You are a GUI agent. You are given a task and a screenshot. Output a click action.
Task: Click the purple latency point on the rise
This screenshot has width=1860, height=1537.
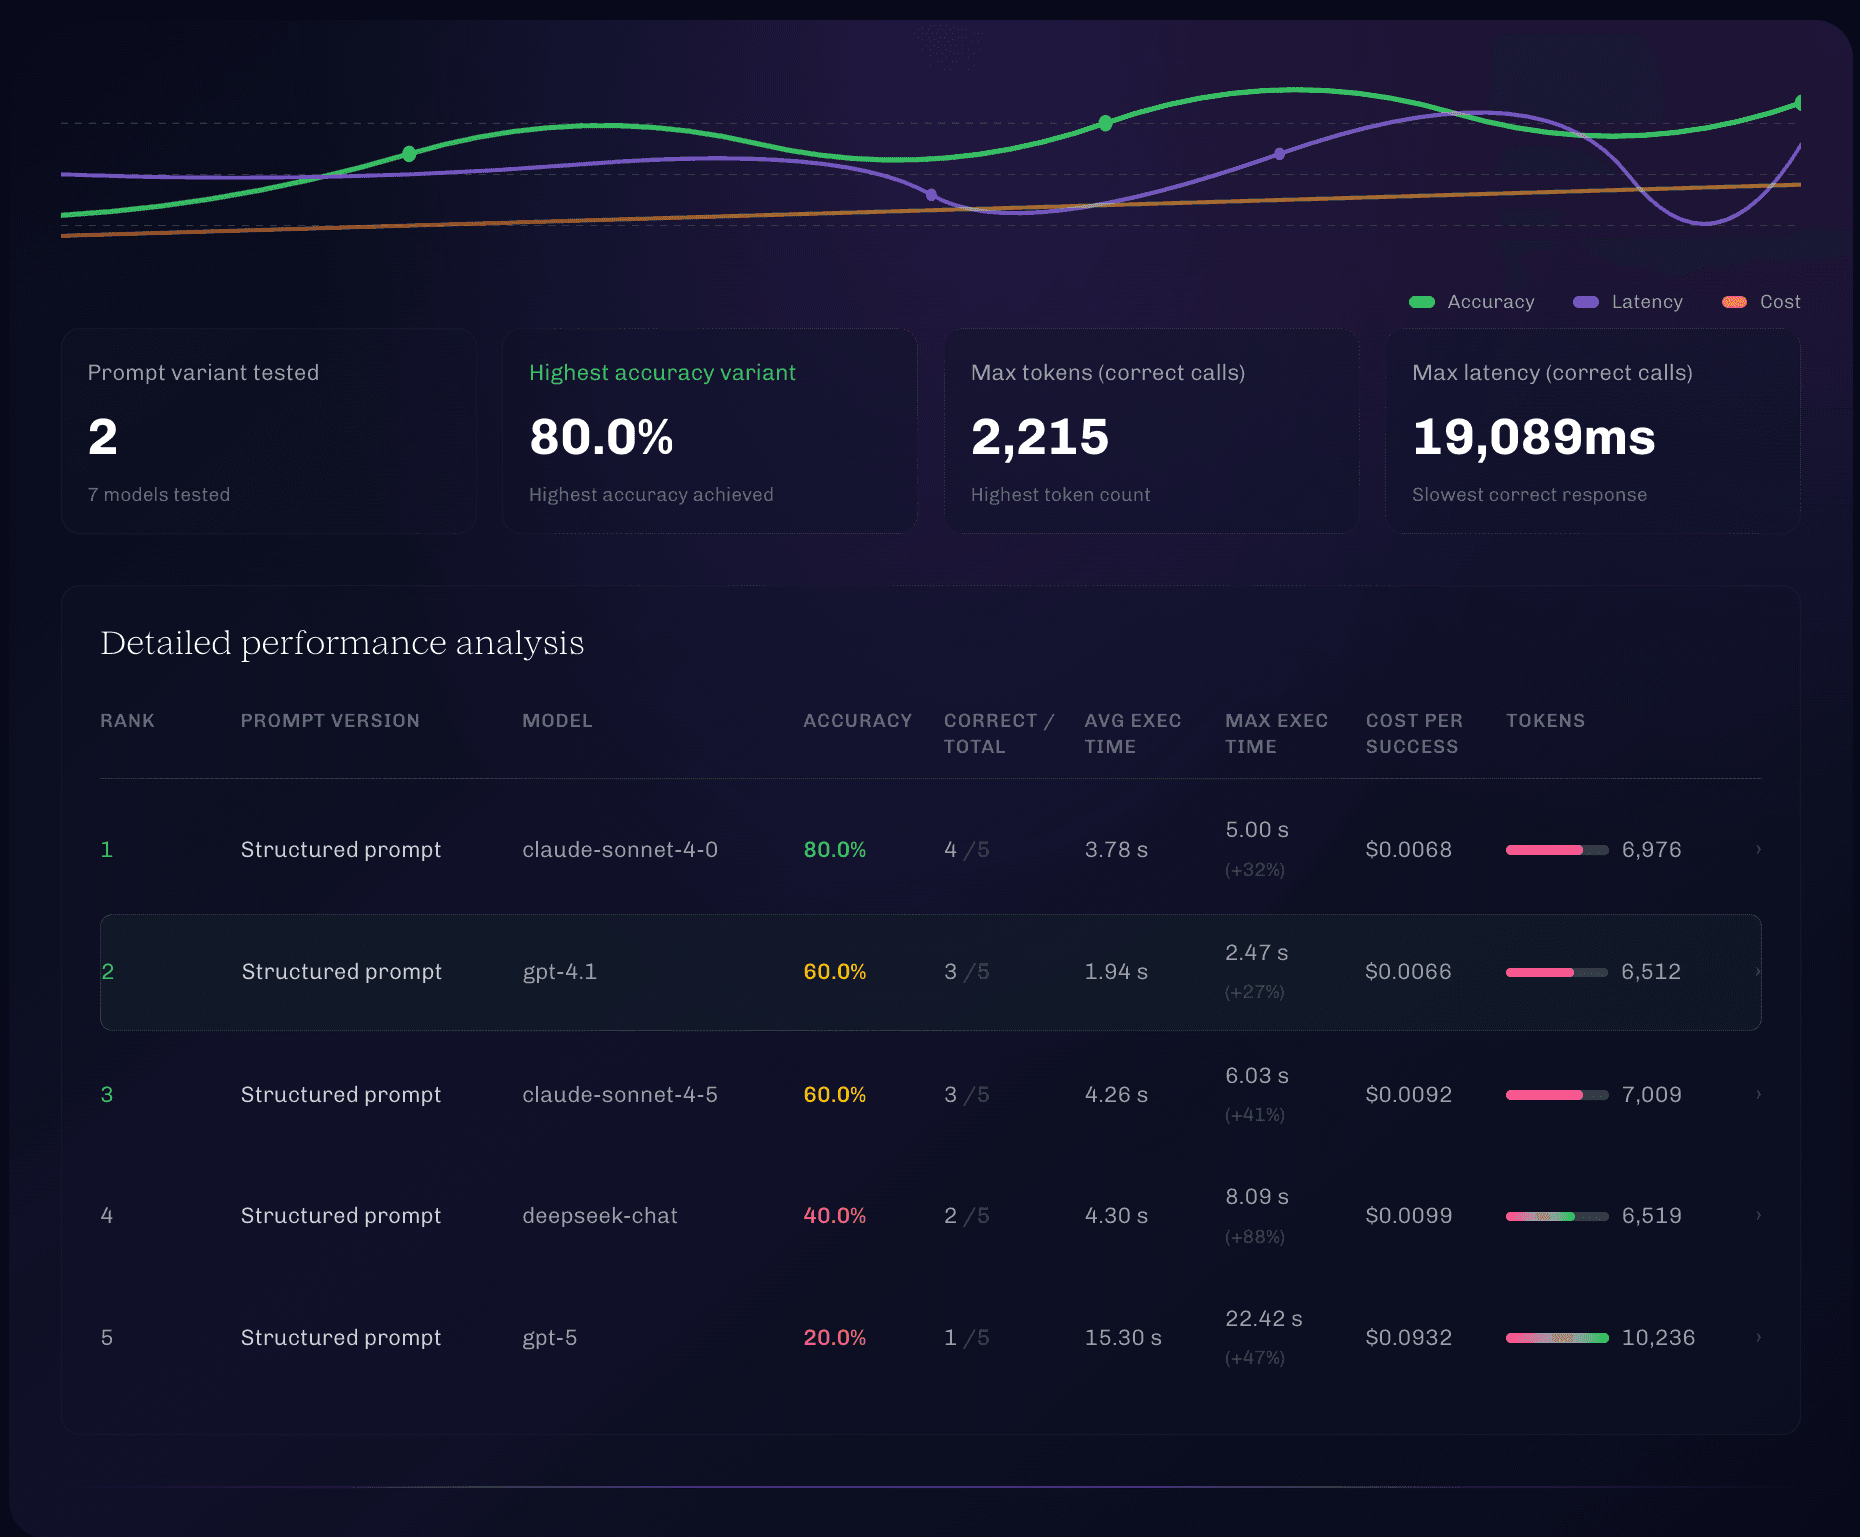click(x=1280, y=154)
